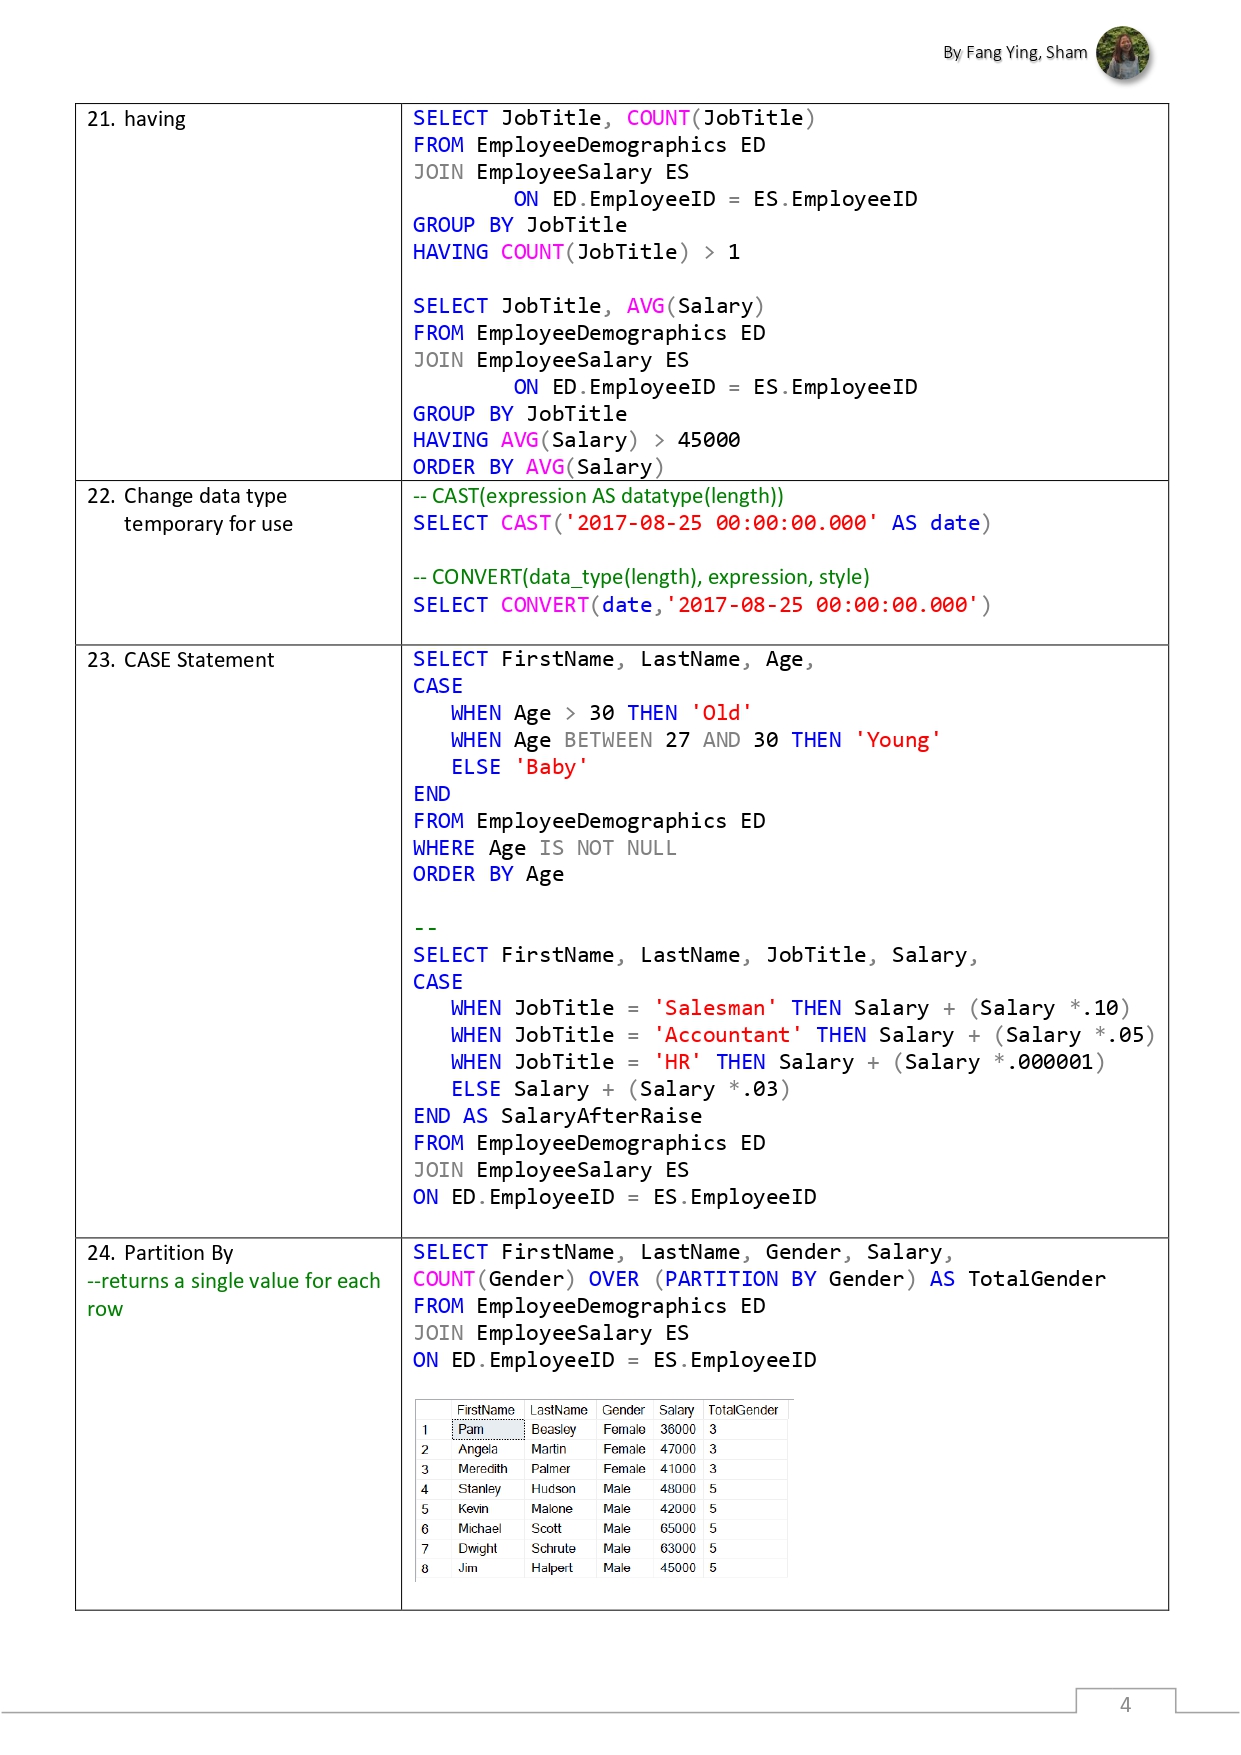The width and height of the screenshot is (1241, 1755).
Task: Select the '21. having' heading
Action: [x=137, y=119]
